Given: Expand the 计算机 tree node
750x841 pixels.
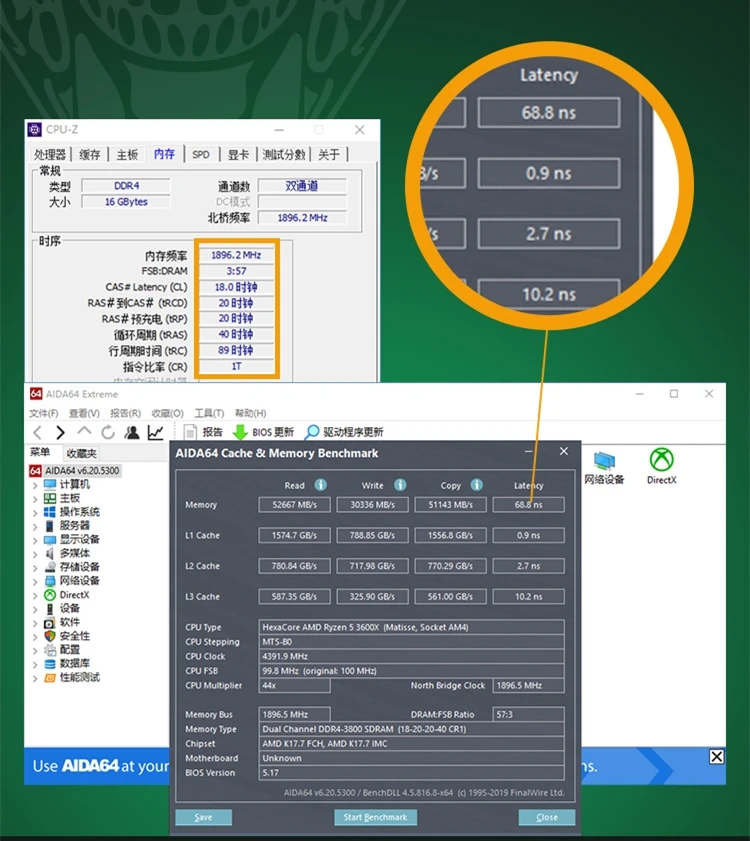Looking at the screenshot, I should pyautogui.click(x=35, y=485).
